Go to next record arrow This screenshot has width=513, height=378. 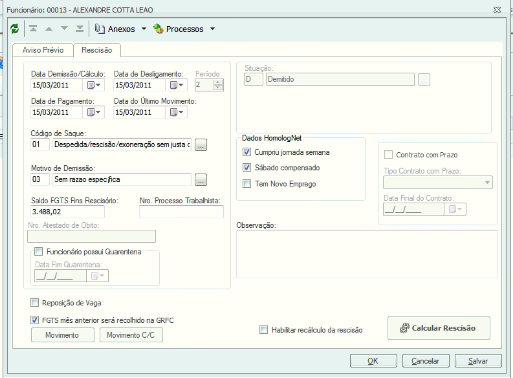coord(64,29)
